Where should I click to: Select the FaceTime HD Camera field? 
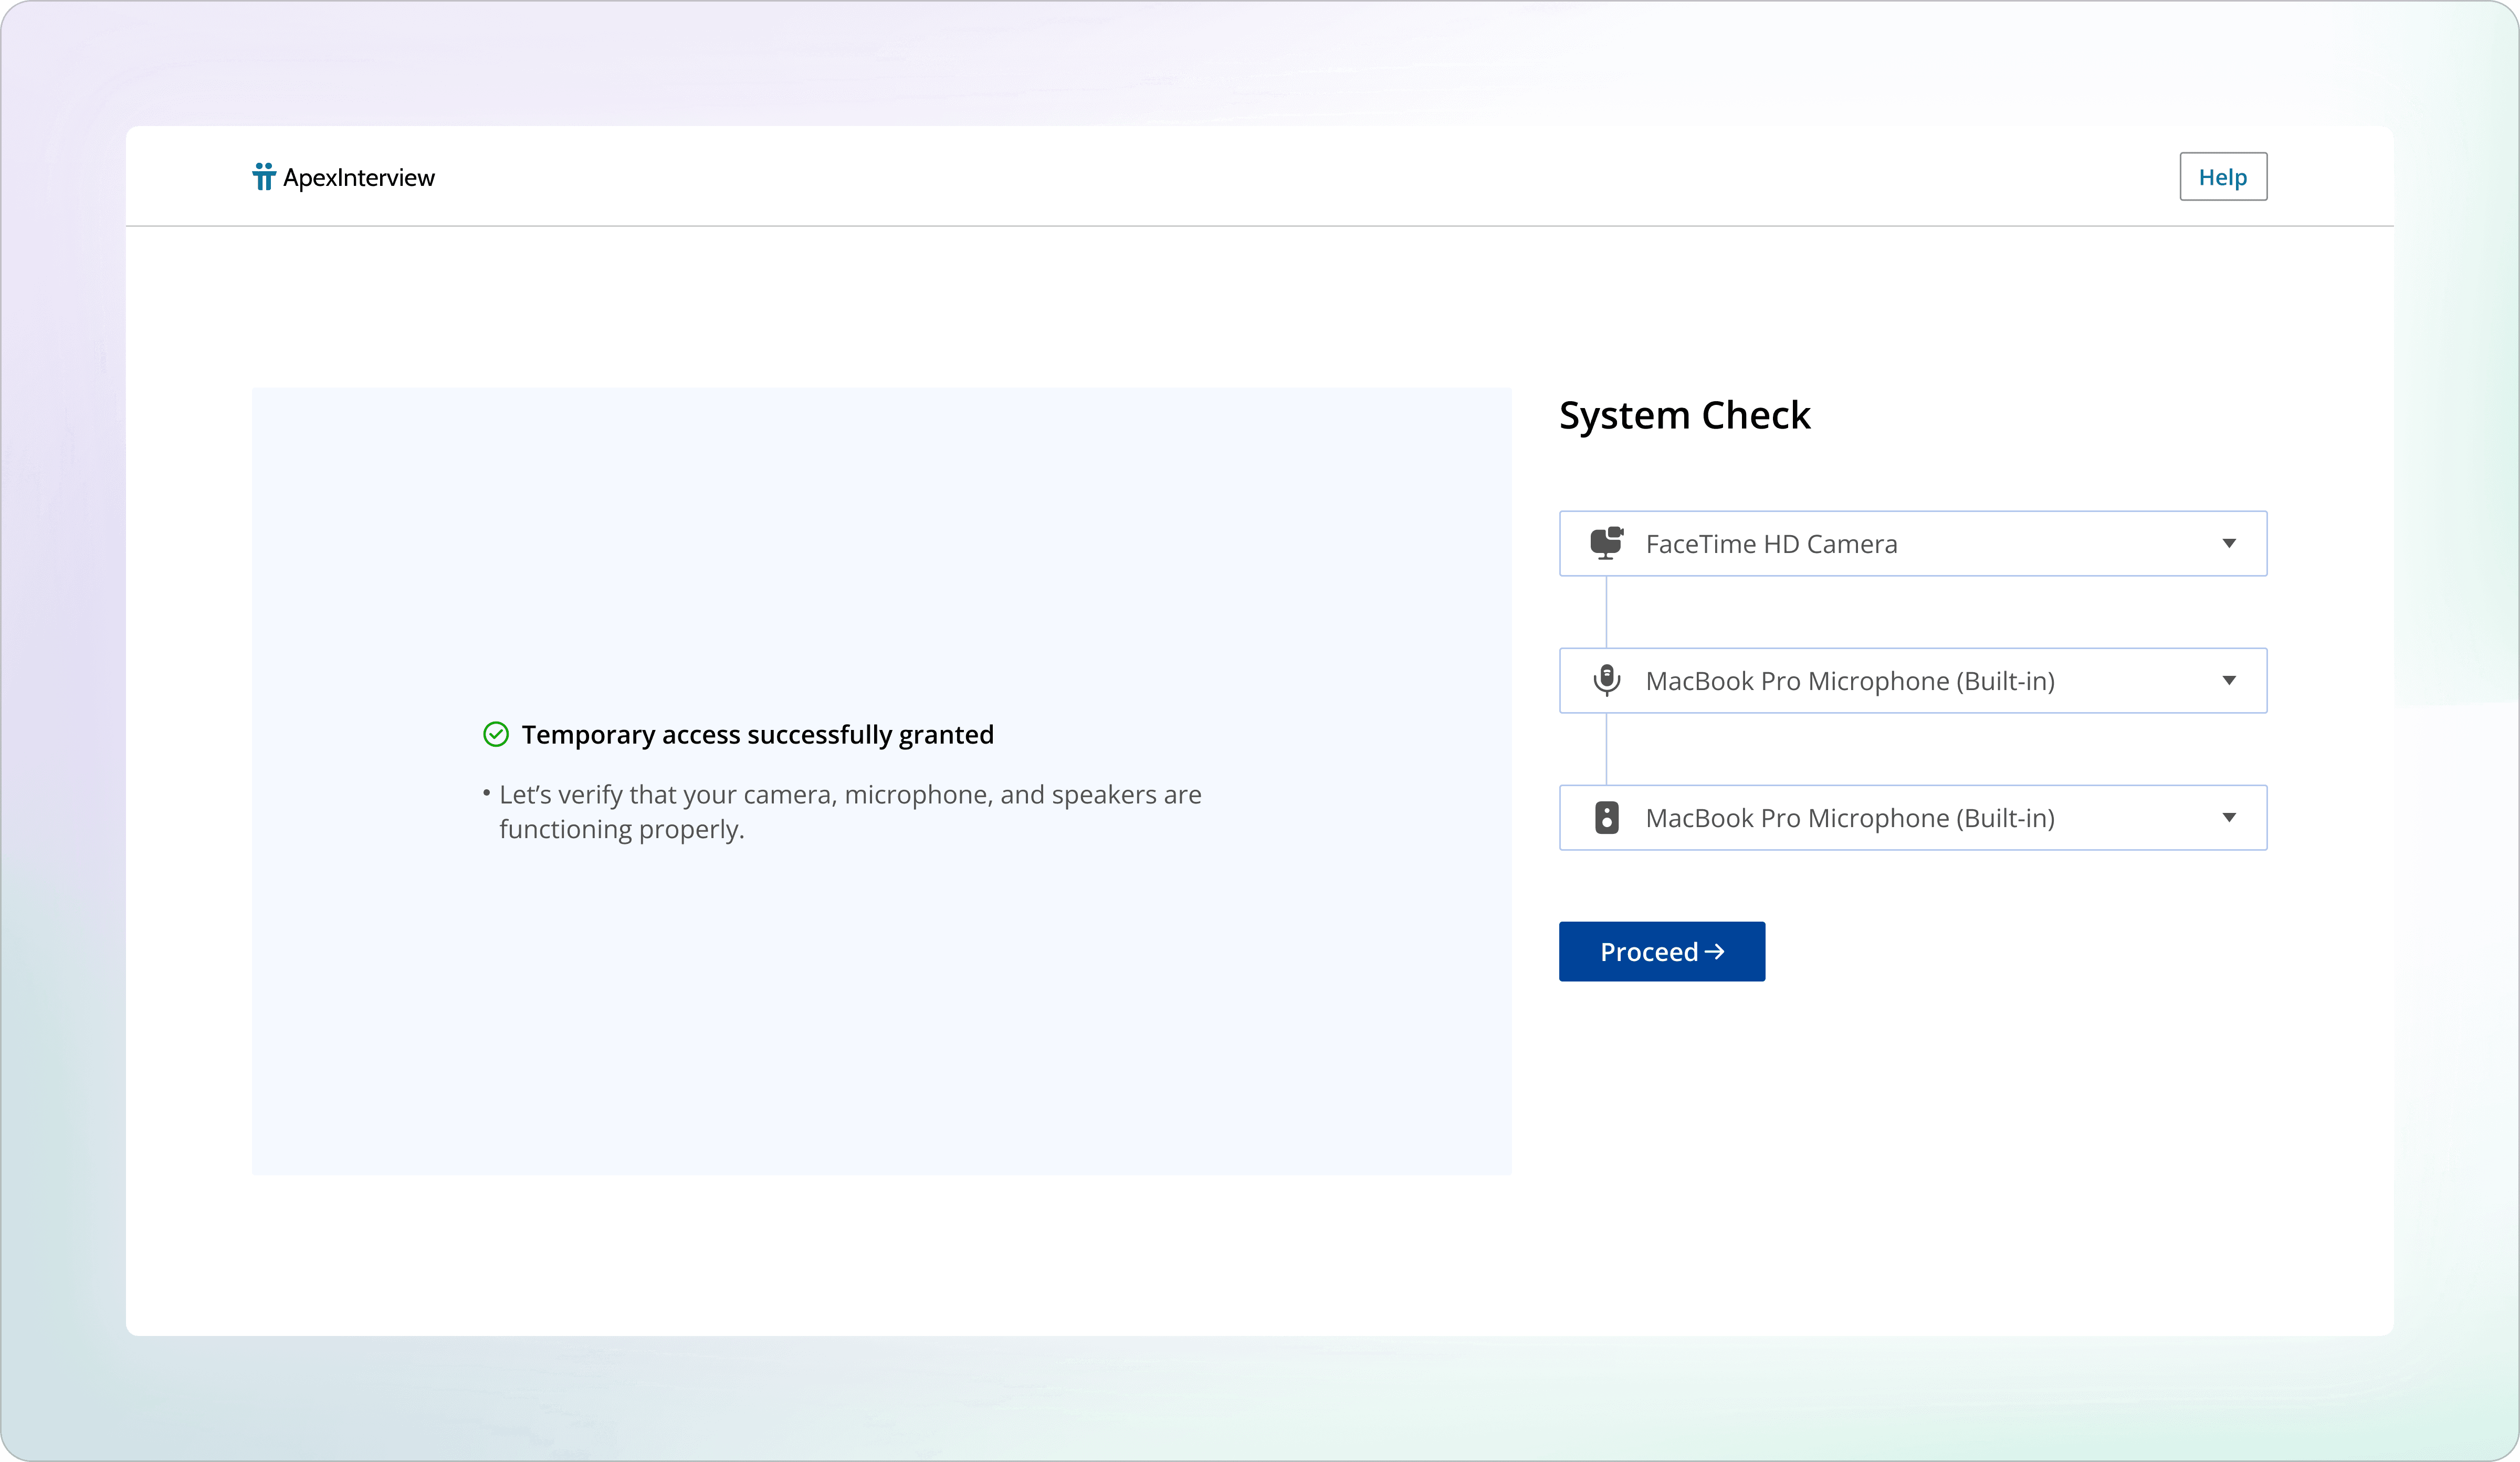pos(1771,544)
